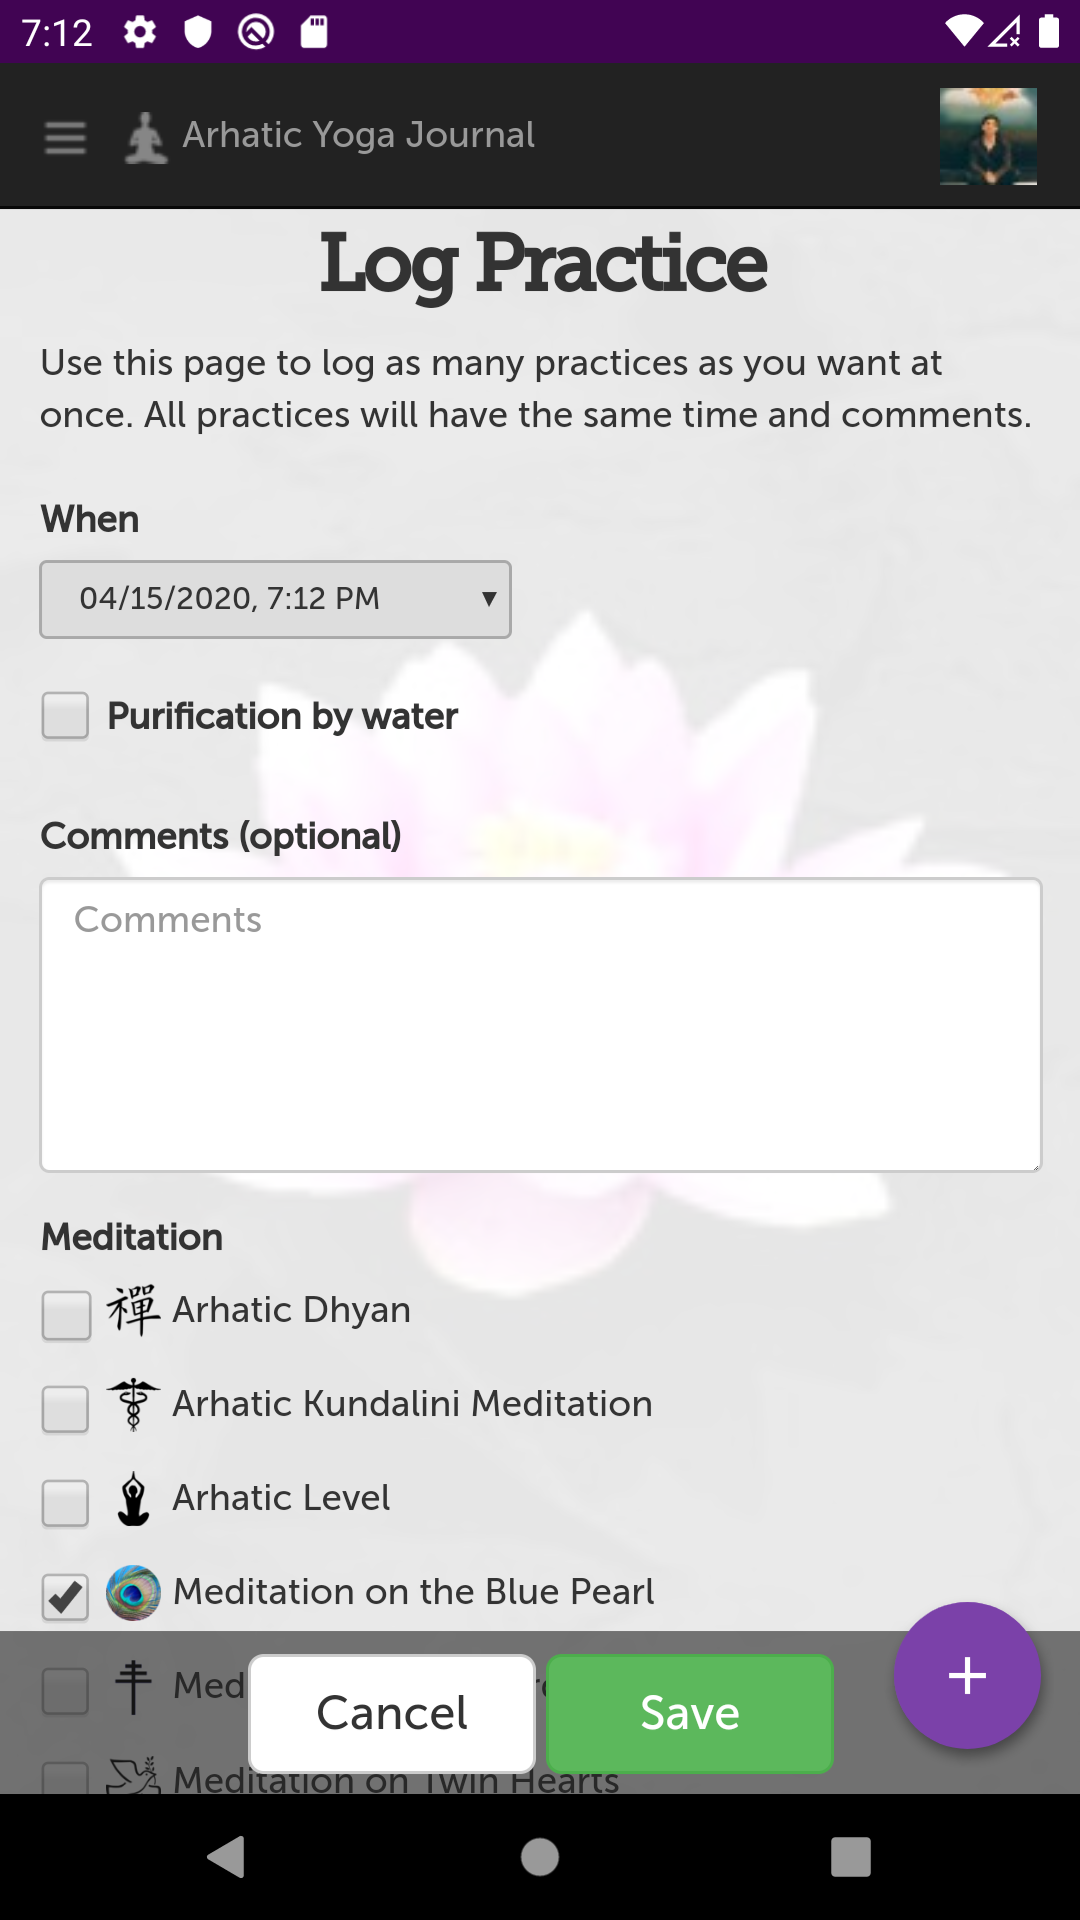1080x1920 pixels.
Task: Click inside the Comments text area
Action: [x=540, y=1025]
